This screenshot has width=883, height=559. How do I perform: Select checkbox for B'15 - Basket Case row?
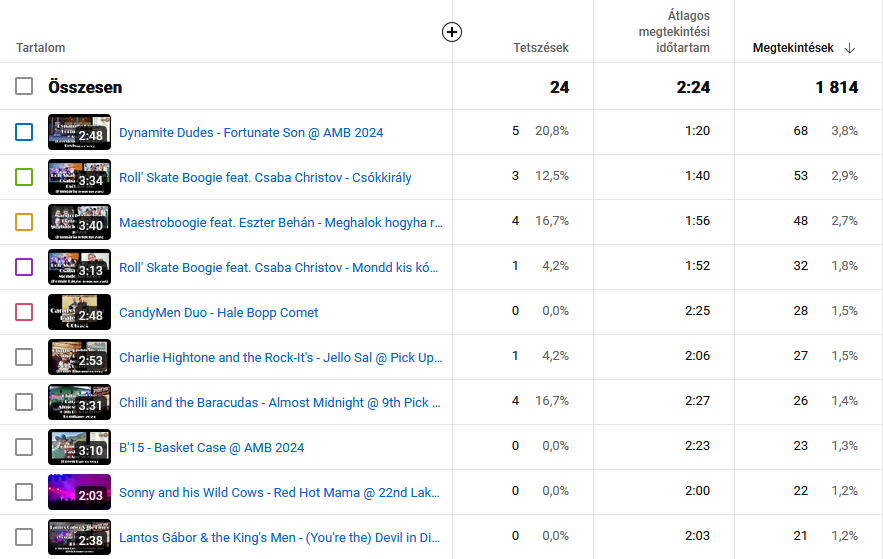[24, 447]
